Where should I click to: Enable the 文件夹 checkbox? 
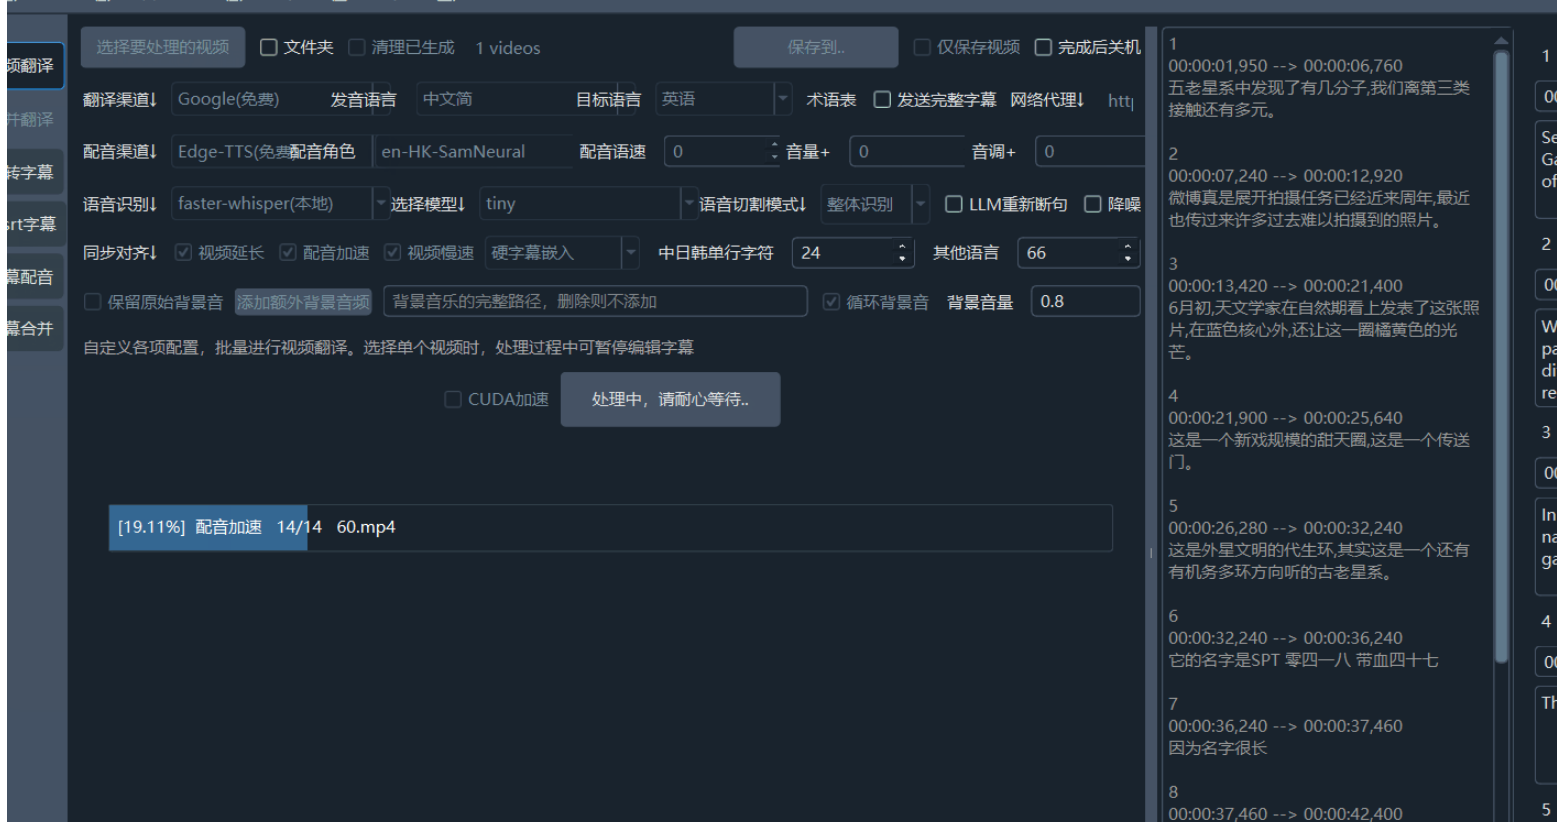(267, 46)
